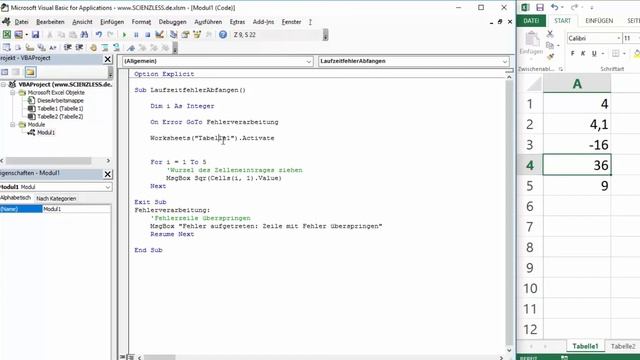This screenshot has width=640, height=360.
Task: Collapse the Microsoft Excel Objekte folder
Action: (13, 93)
